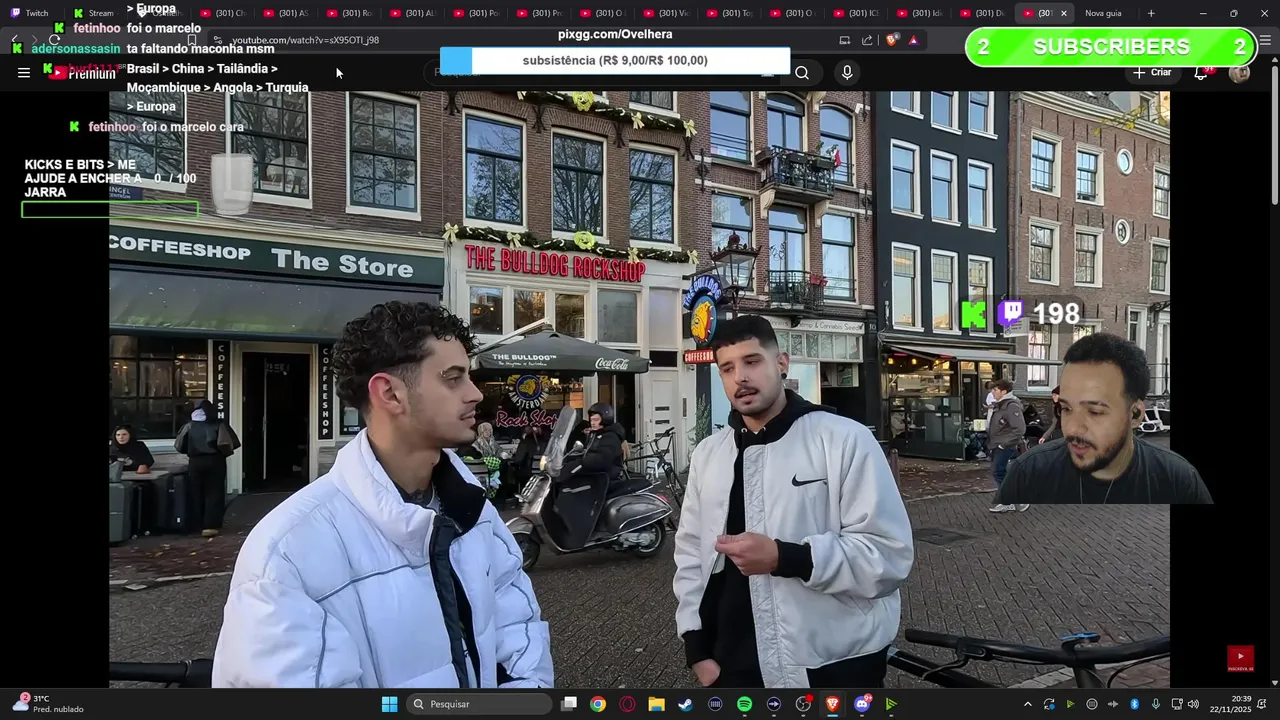Switch to the (301) ICE tab
This screenshot has height=720, width=1280.
(856, 13)
